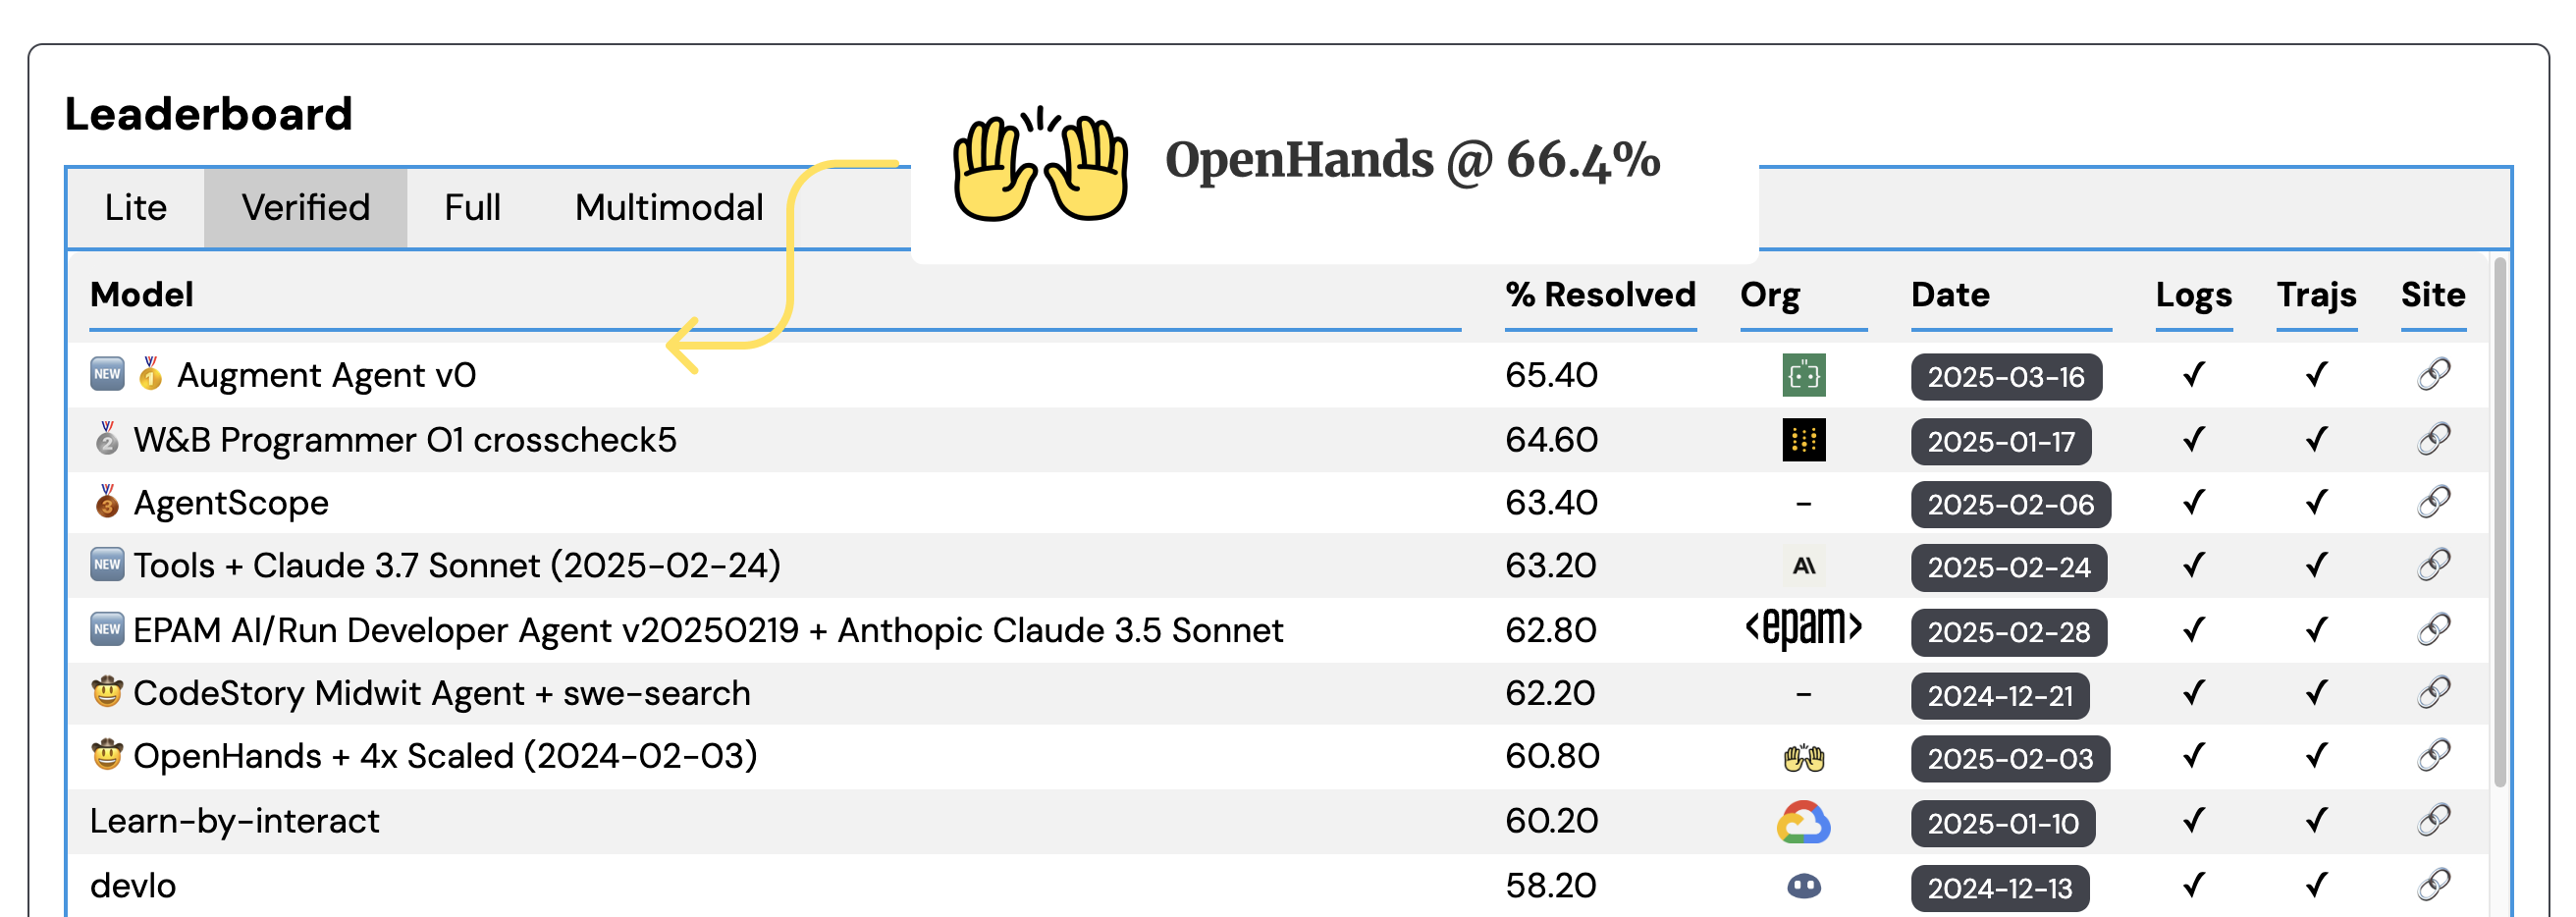Click the devlo organization icon
Image resolution: width=2576 pixels, height=917 pixels.
click(1803, 885)
